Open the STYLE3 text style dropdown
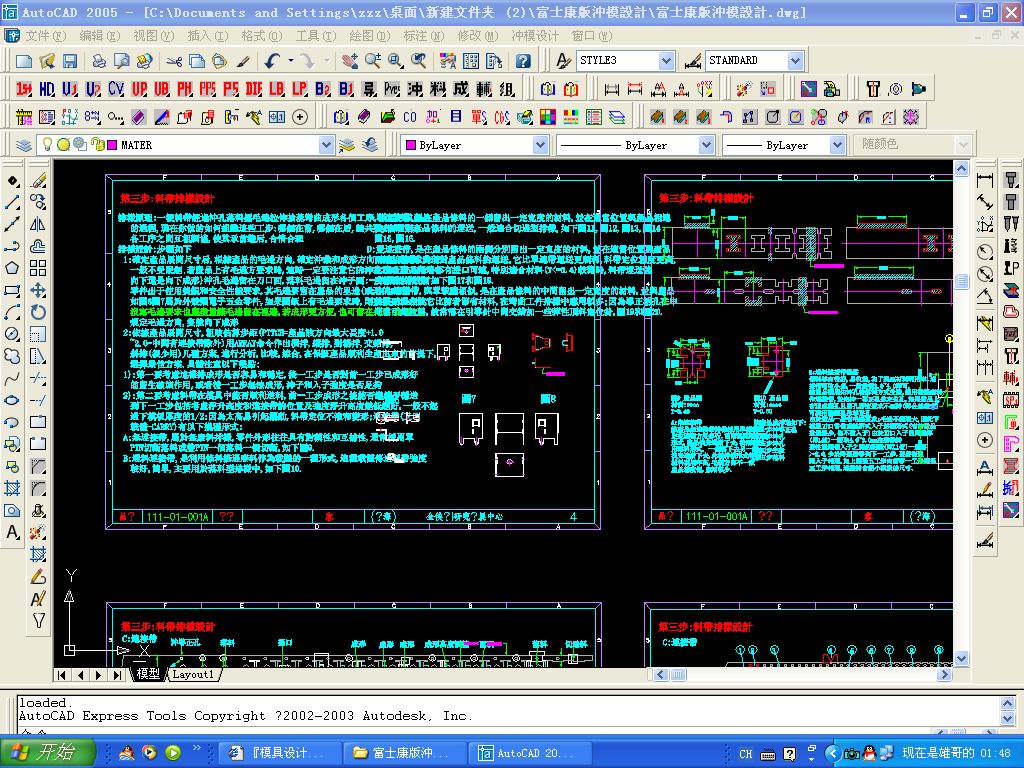 [x=665, y=61]
